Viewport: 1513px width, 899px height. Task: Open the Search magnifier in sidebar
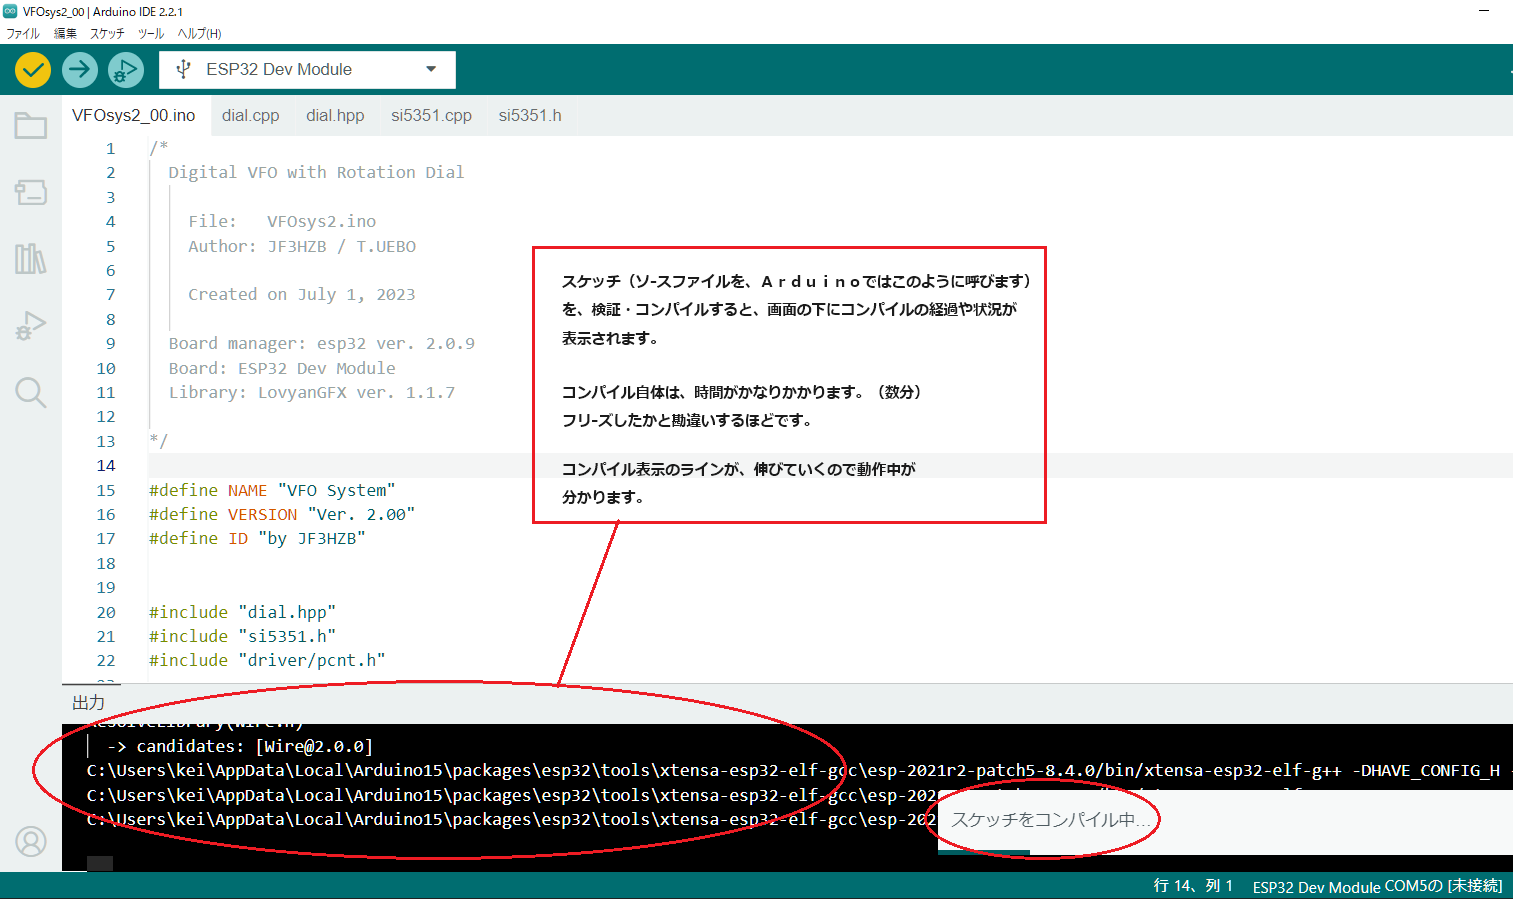click(x=31, y=392)
